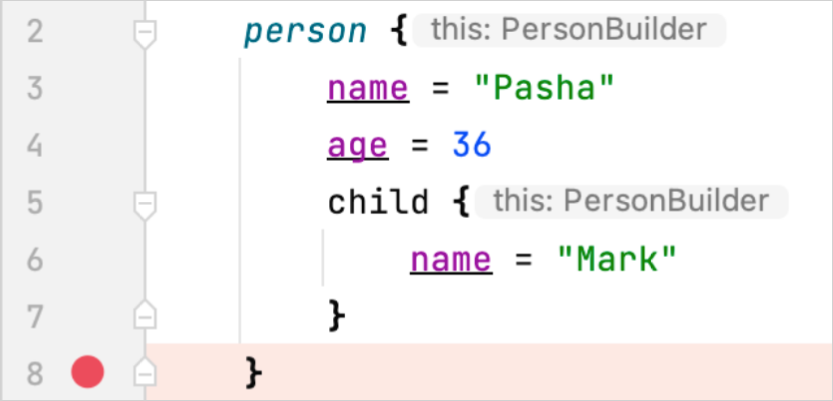Image resolution: width=833 pixels, height=401 pixels.
Task: Place the cursor on the number 36
Action: click(x=472, y=147)
